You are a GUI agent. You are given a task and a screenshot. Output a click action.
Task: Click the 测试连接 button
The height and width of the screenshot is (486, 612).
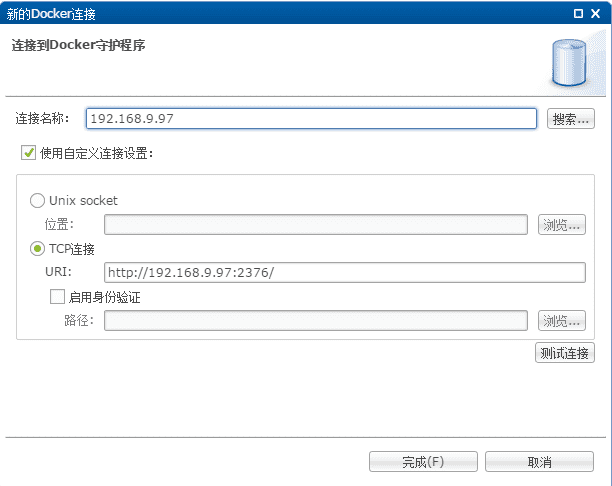[x=565, y=353]
